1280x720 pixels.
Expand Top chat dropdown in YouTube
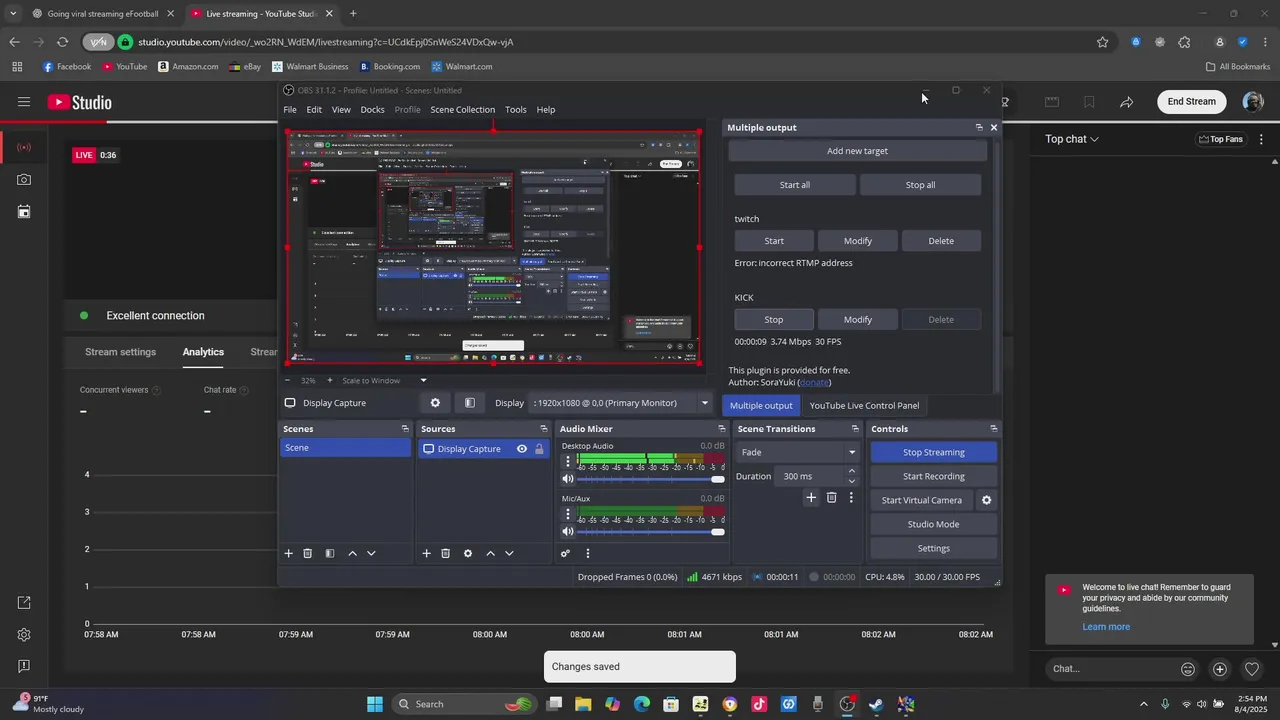click(1072, 139)
